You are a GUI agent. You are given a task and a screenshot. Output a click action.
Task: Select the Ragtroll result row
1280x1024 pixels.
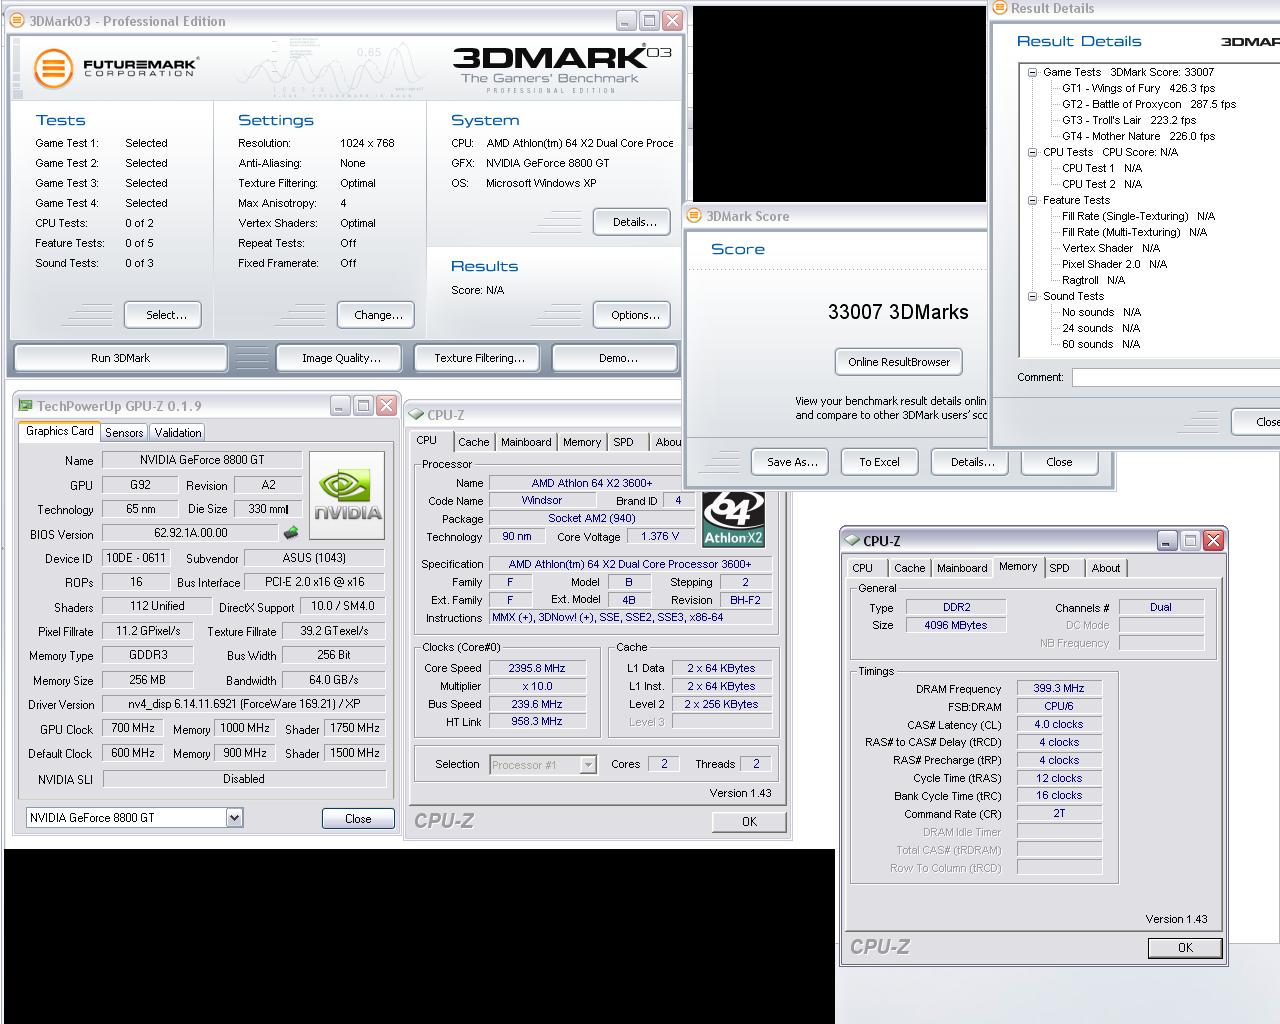click(1093, 280)
